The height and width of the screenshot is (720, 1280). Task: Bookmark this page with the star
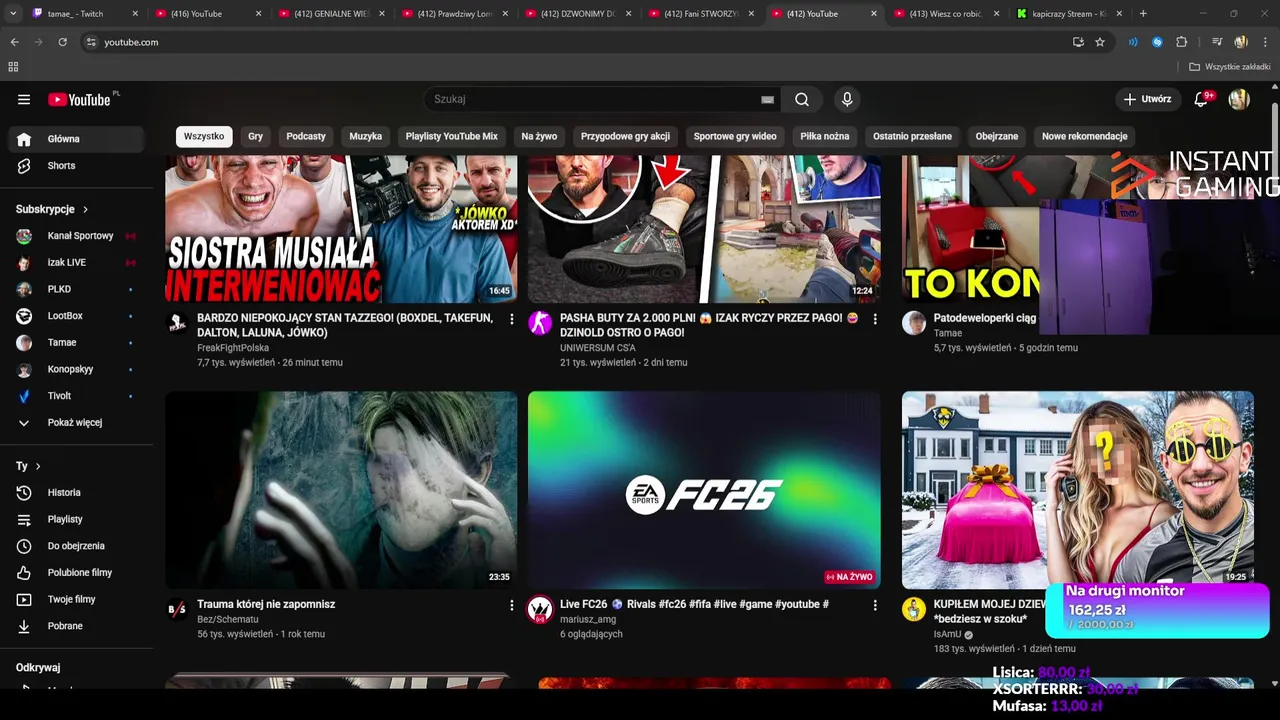(1100, 42)
